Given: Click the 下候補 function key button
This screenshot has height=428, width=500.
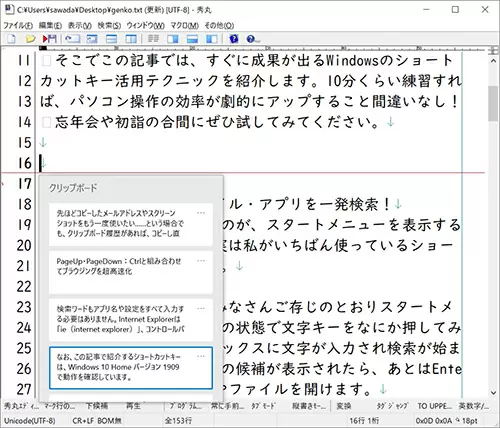Looking at the screenshot, I should pos(97,406).
